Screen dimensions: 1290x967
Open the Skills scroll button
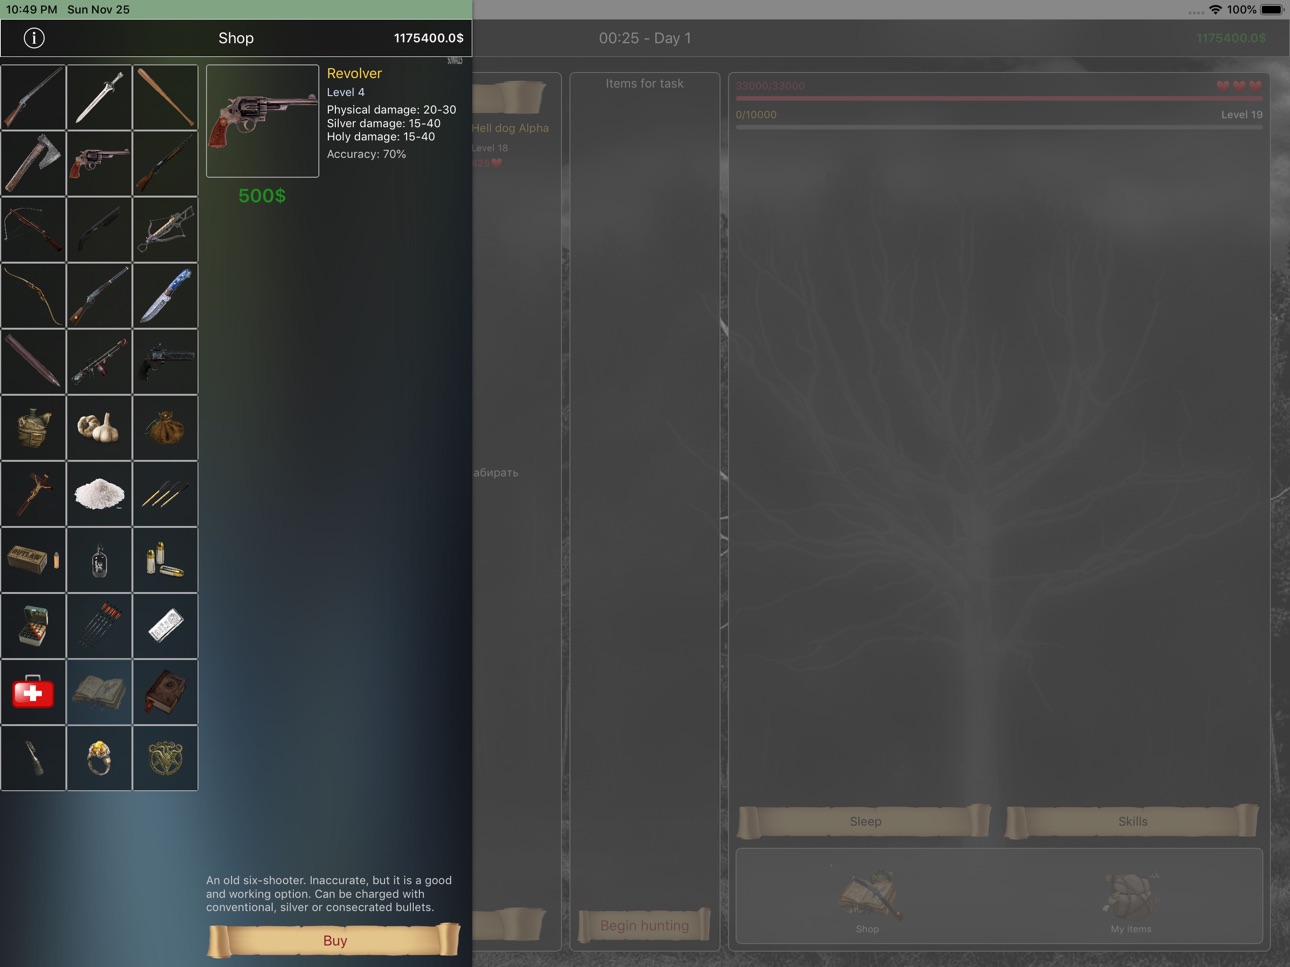coord(1132,821)
